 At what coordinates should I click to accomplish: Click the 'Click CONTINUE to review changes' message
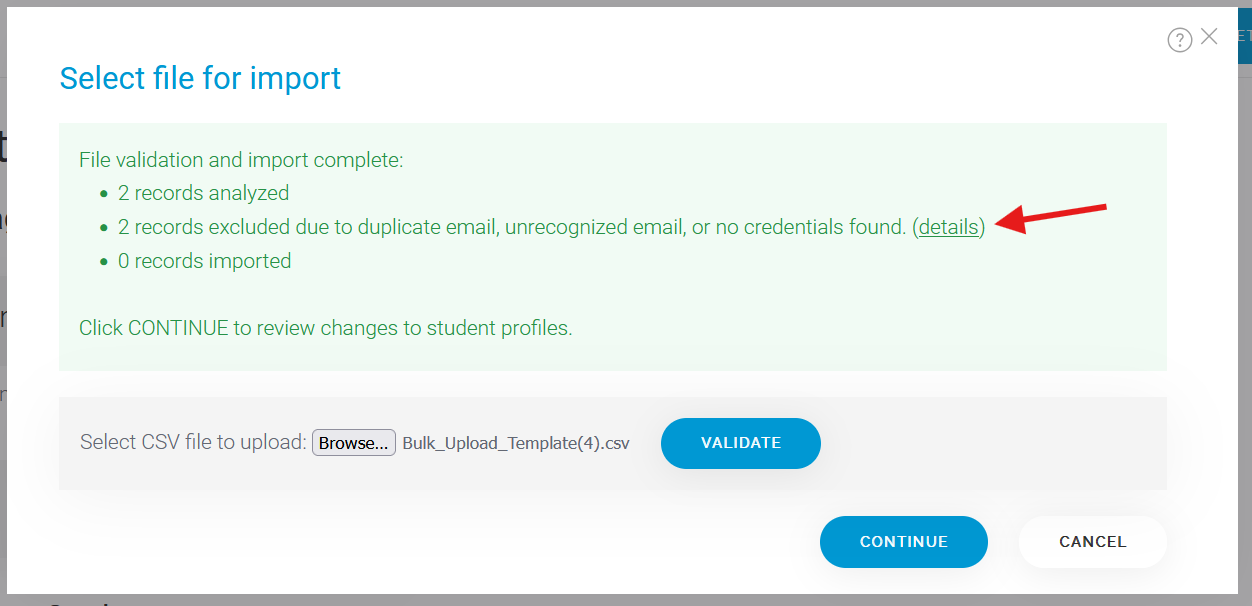click(x=326, y=328)
